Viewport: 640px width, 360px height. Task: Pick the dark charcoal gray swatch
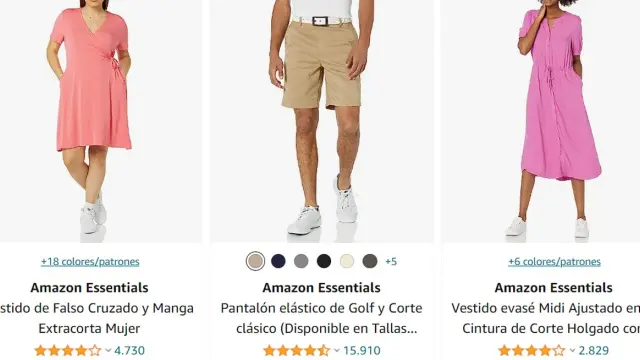[x=370, y=261]
